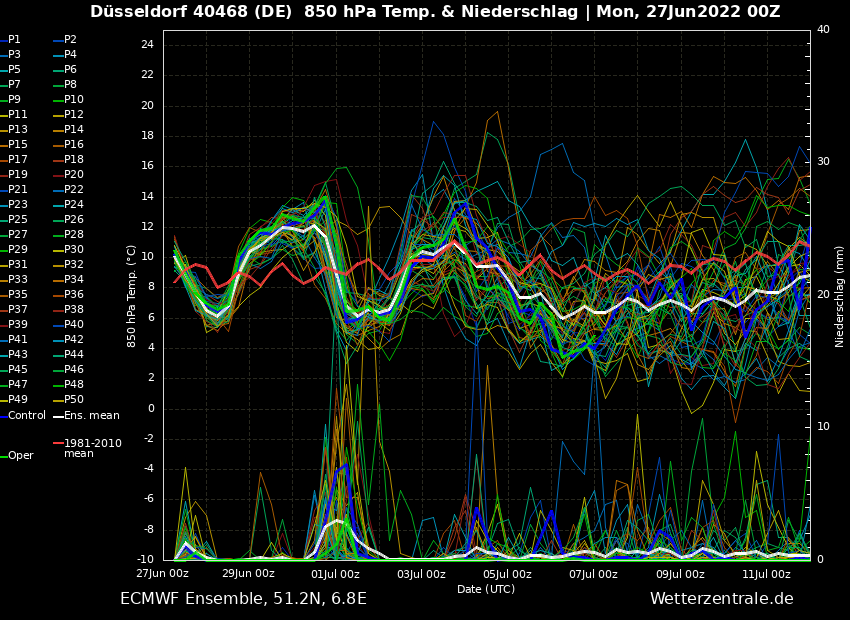Select the 05Jul 00z date tick label

click(507, 574)
